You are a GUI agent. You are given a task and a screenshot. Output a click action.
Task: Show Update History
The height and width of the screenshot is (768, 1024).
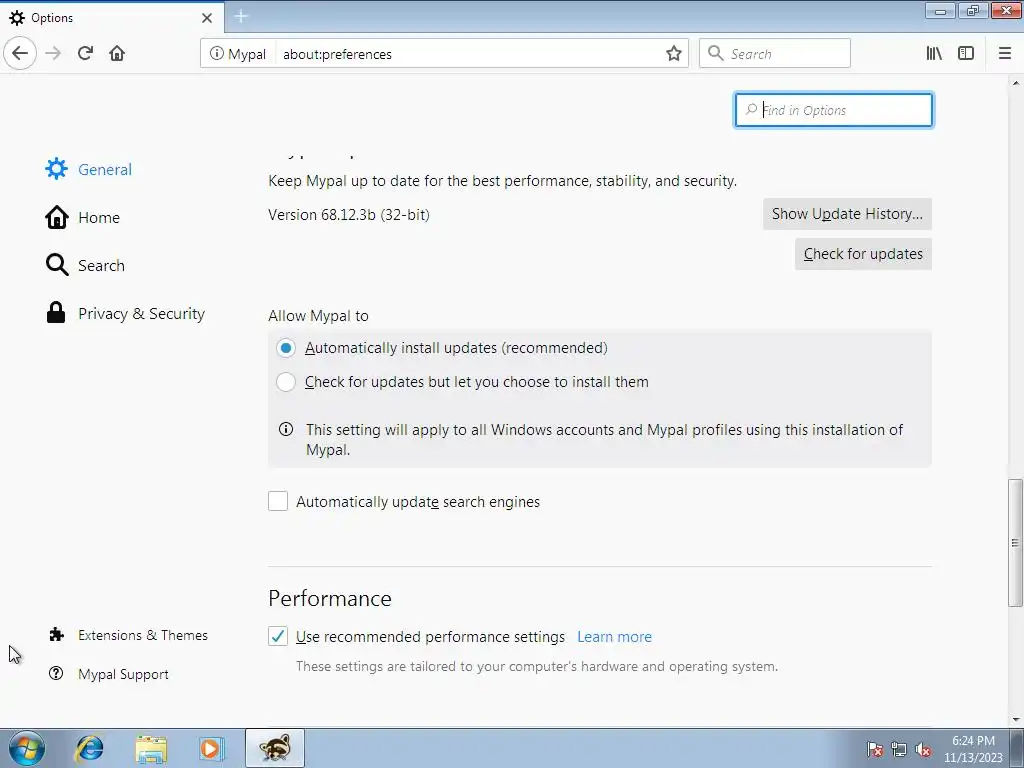847,214
